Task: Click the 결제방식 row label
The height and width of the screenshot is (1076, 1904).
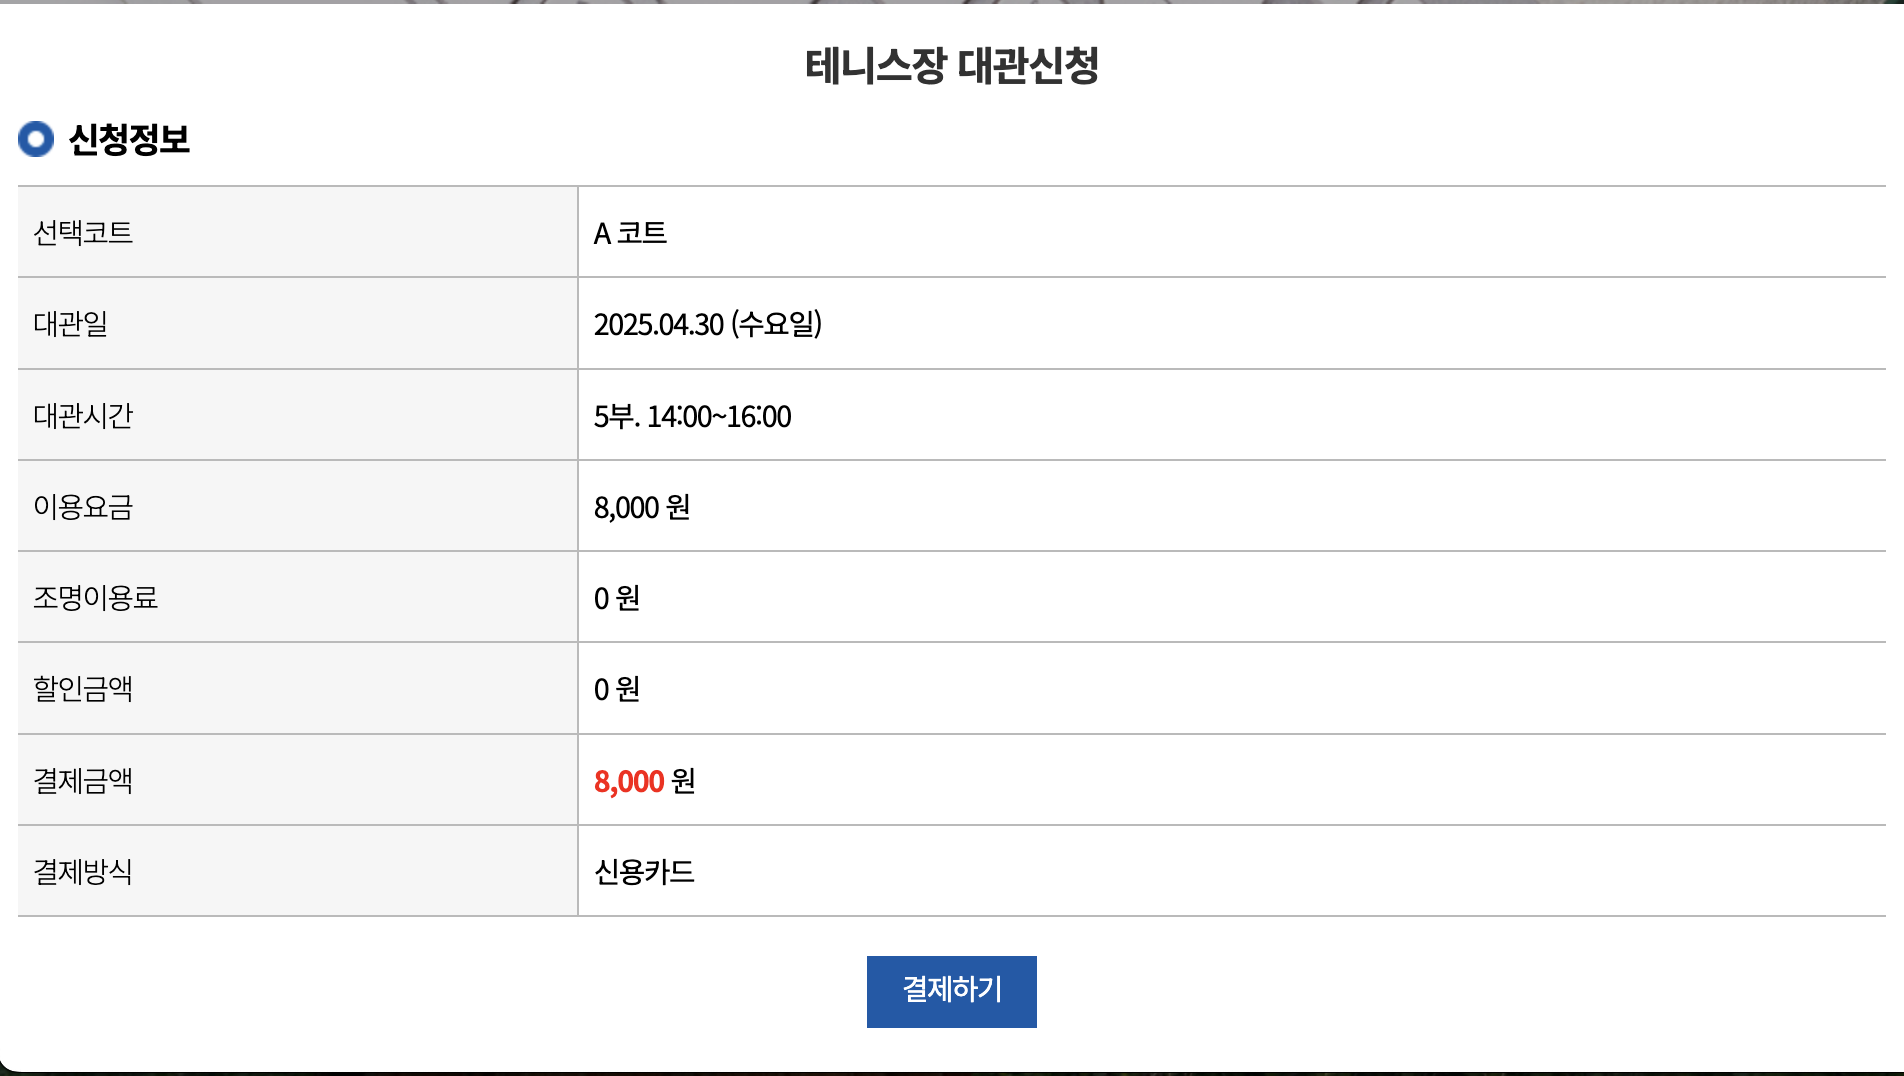Action: pyautogui.click(x=83, y=872)
